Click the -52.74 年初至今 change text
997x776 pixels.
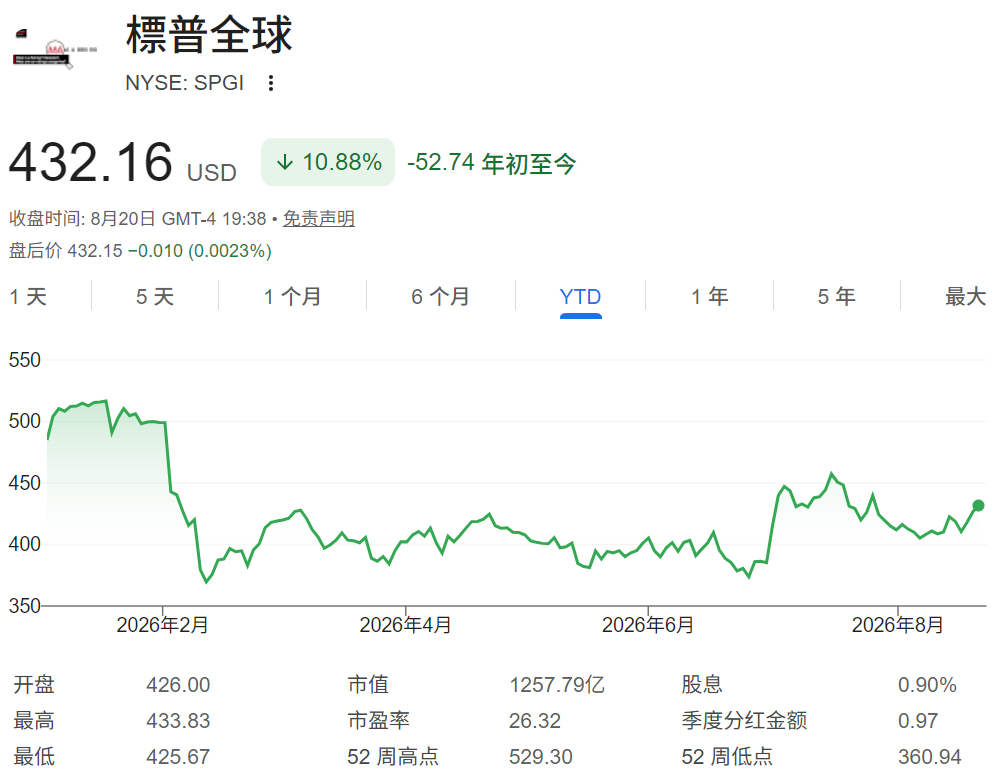pyautogui.click(x=492, y=163)
